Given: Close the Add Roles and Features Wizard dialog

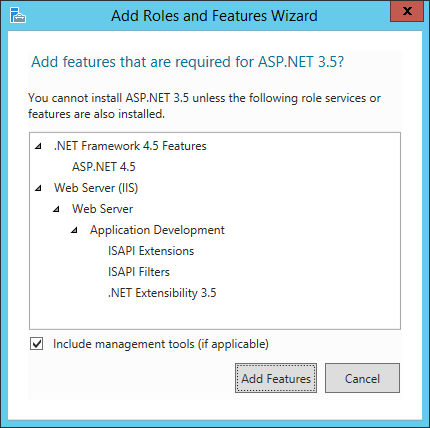Looking at the screenshot, I should tap(407, 11).
